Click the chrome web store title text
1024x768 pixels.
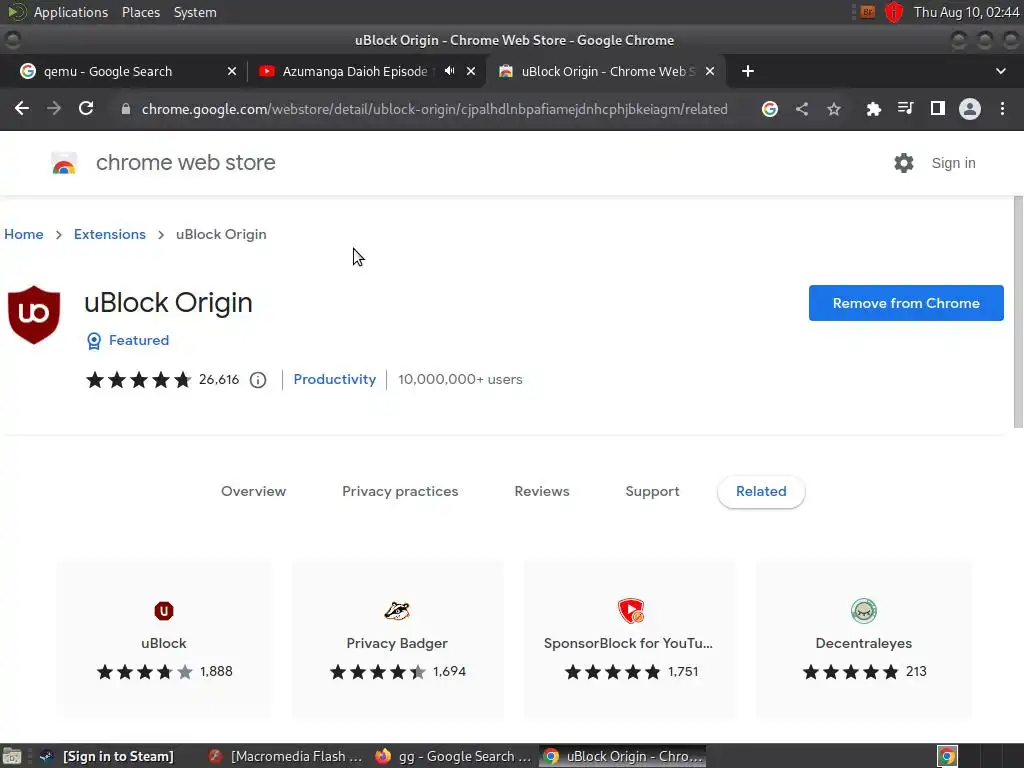coord(185,163)
